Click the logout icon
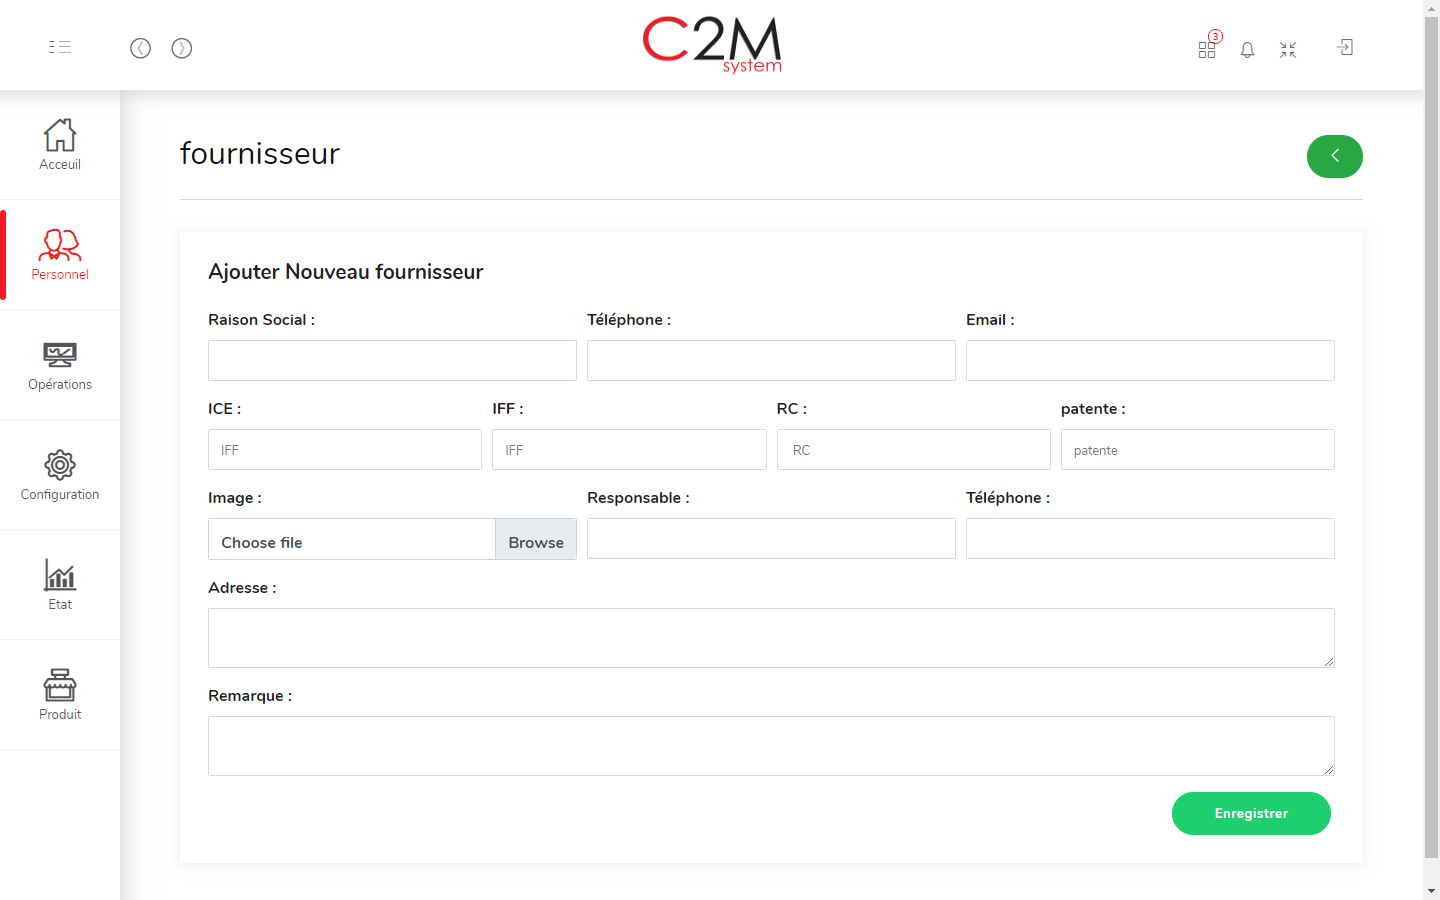The image size is (1440, 900). [x=1345, y=47]
